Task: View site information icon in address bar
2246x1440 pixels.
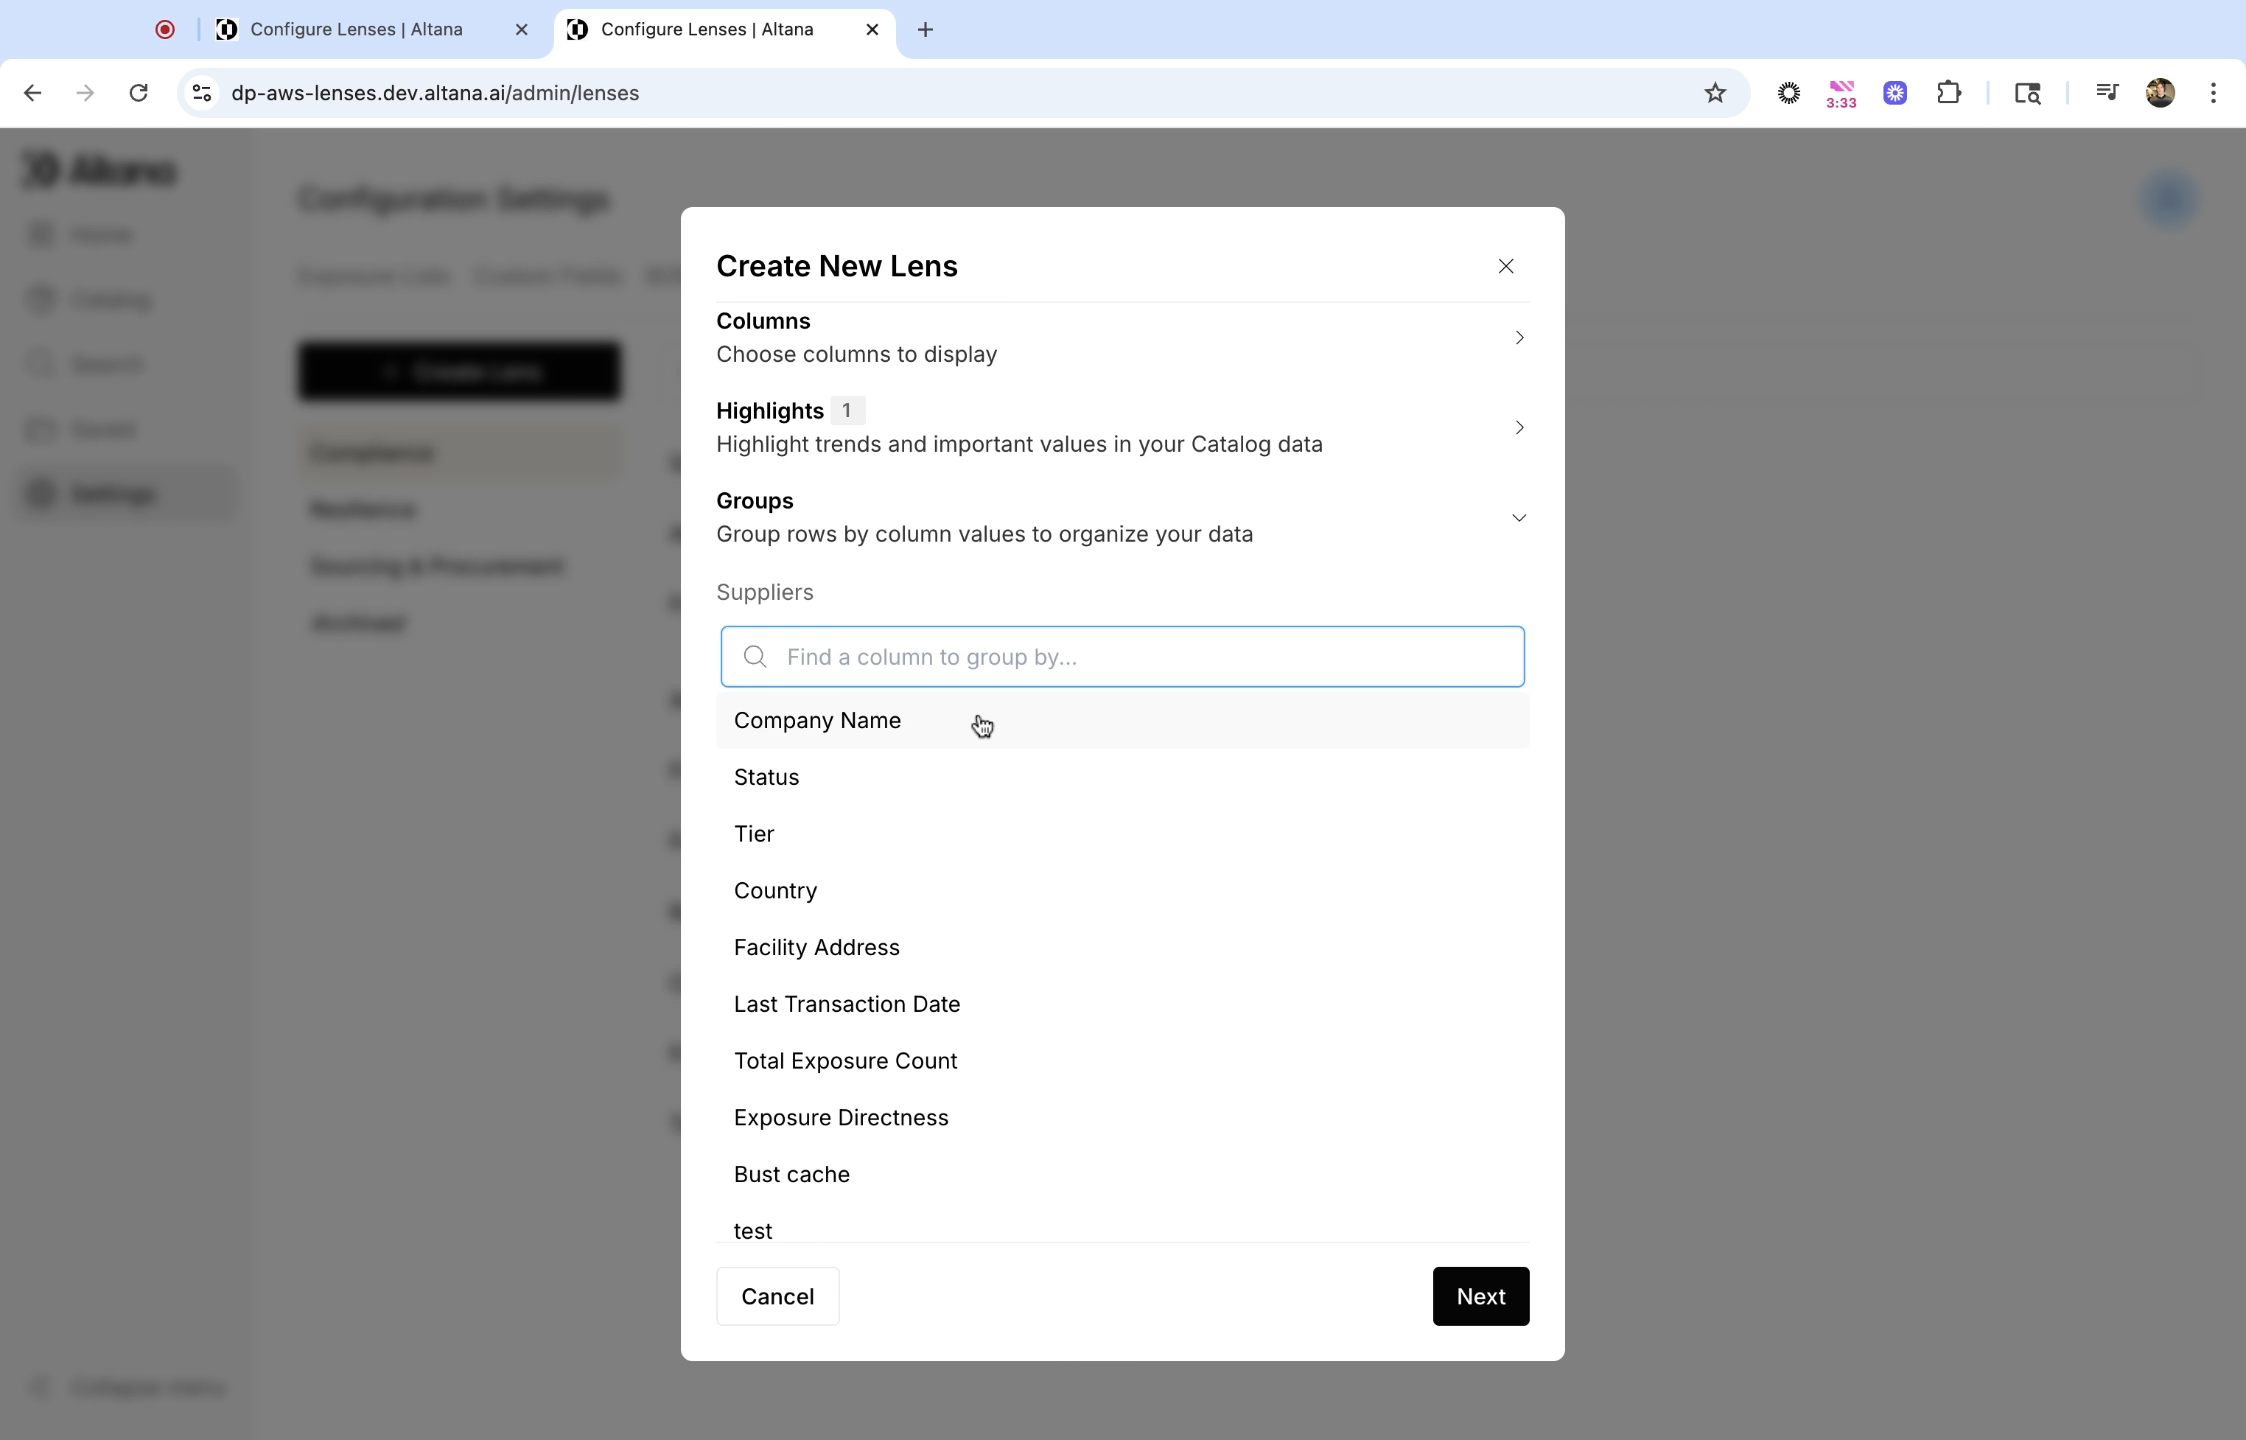Action: pyautogui.click(x=202, y=93)
